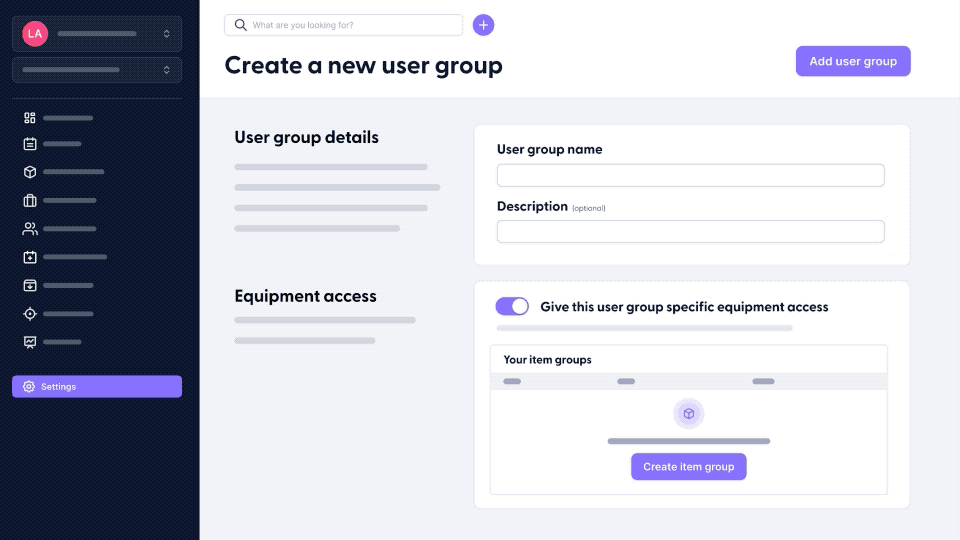This screenshot has height=540, width=960.
Task: Click the What are you looking for search box
Action: (x=343, y=25)
